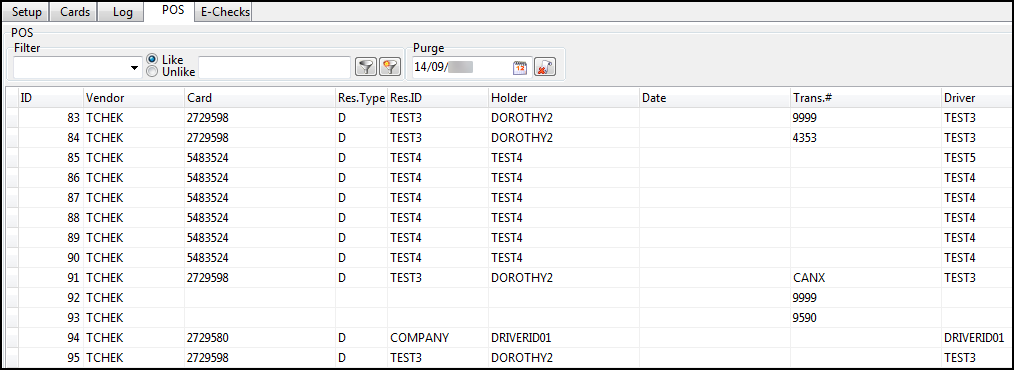
Task: Click ID cell 85
Action: click(51, 158)
